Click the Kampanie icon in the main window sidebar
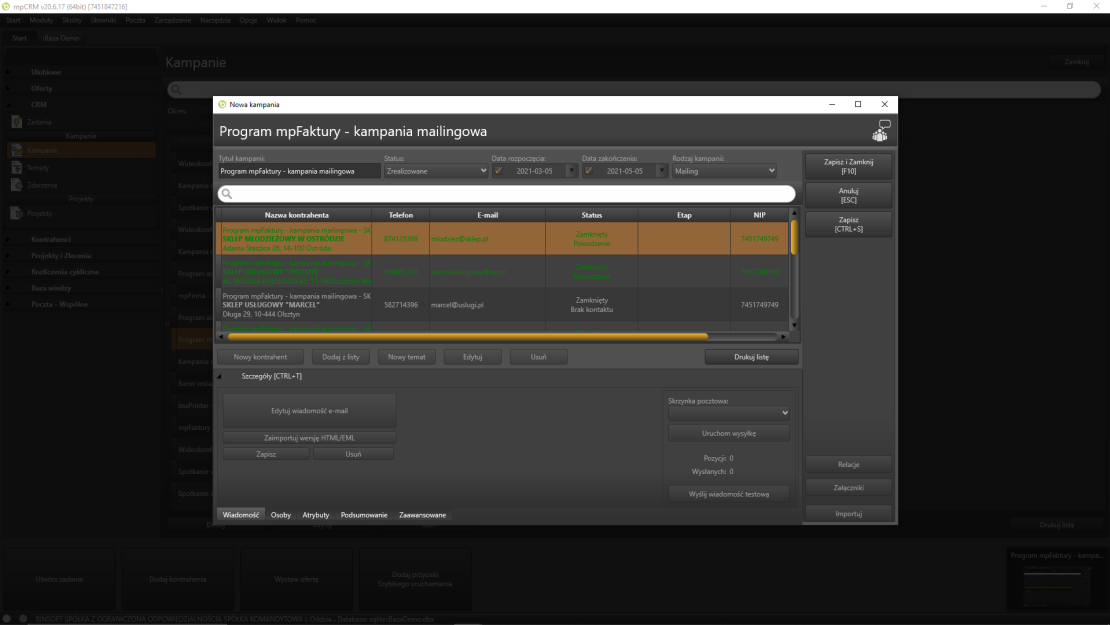Image resolution: width=1110 pixels, height=625 pixels. point(16,150)
